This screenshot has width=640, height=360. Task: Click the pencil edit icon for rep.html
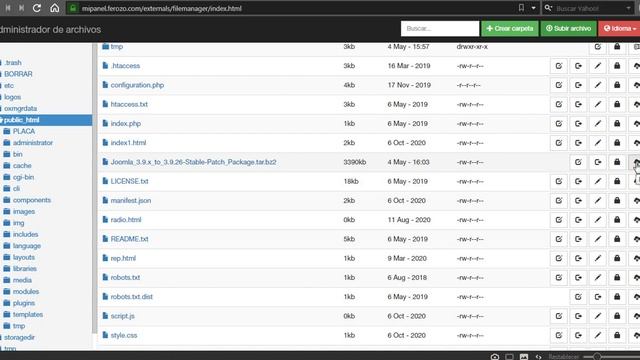tap(598, 258)
